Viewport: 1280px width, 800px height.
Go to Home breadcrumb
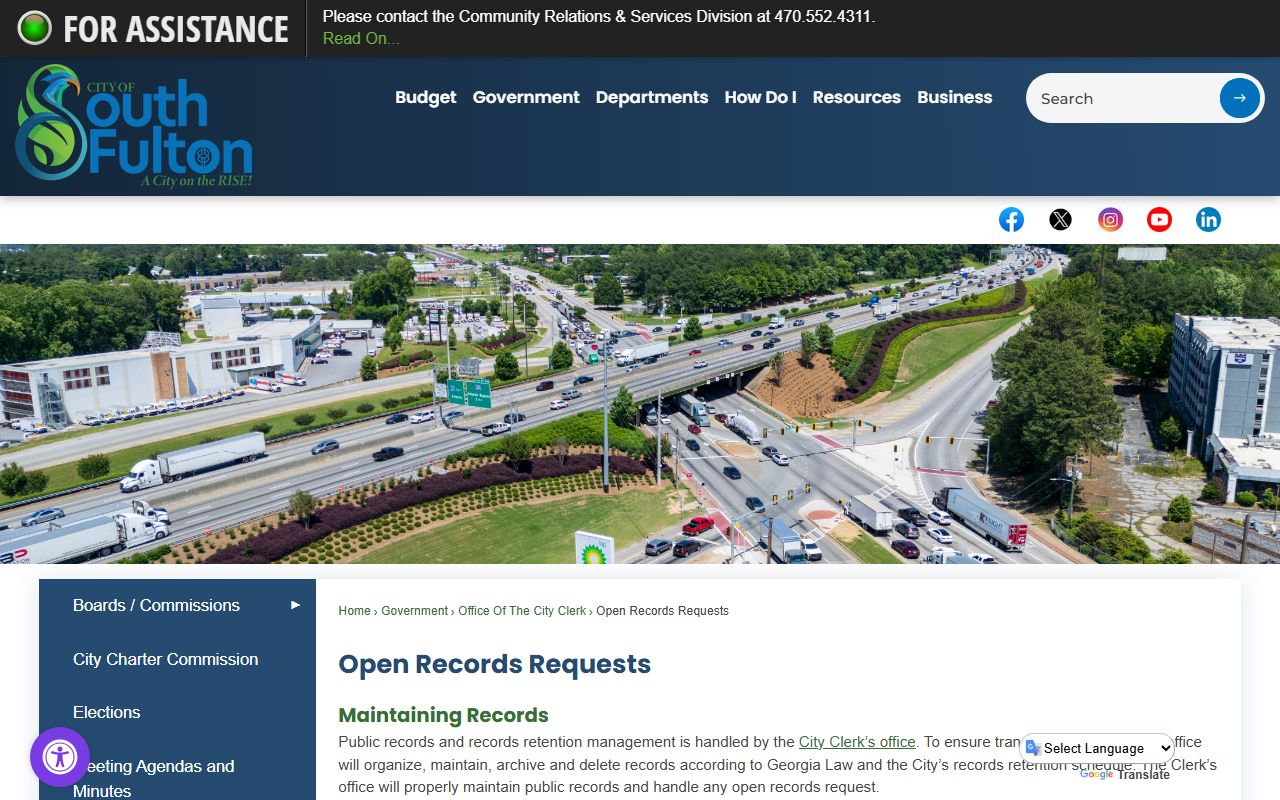pyautogui.click(x=354, y=611)
